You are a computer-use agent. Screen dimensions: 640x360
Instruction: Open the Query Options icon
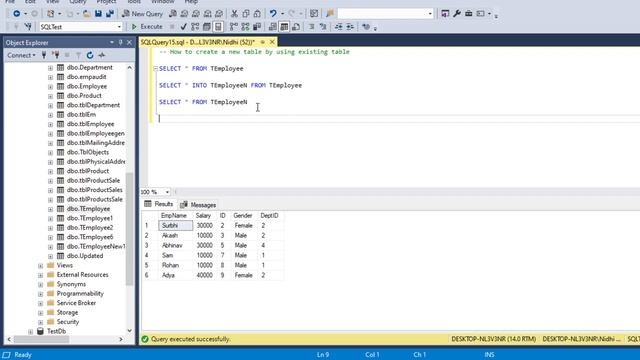pyautogui.click(x=207, y=27)
